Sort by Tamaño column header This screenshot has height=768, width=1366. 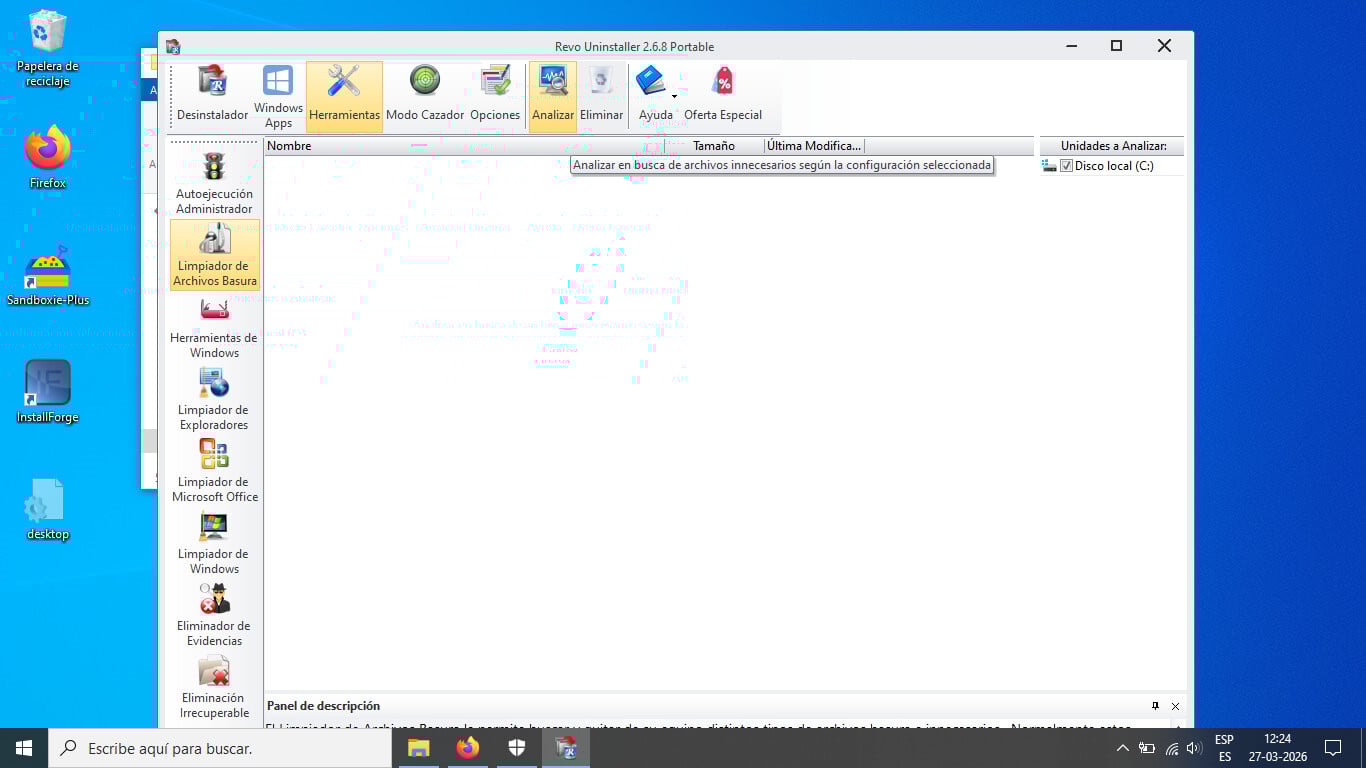(x=714, y=146)
